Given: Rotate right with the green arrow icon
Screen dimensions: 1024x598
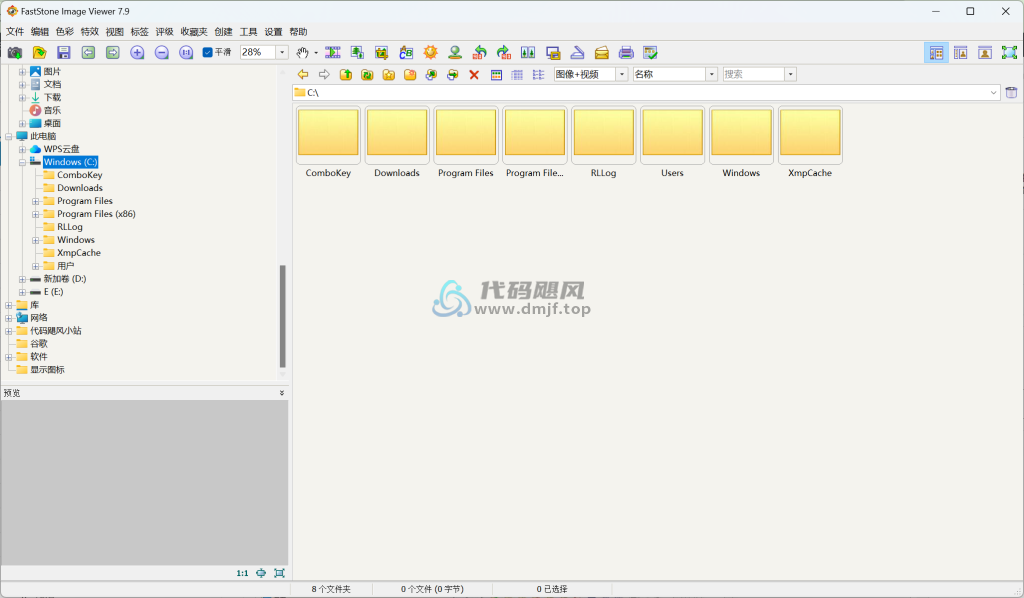Looking at the screenshot, I should [504, 52].
